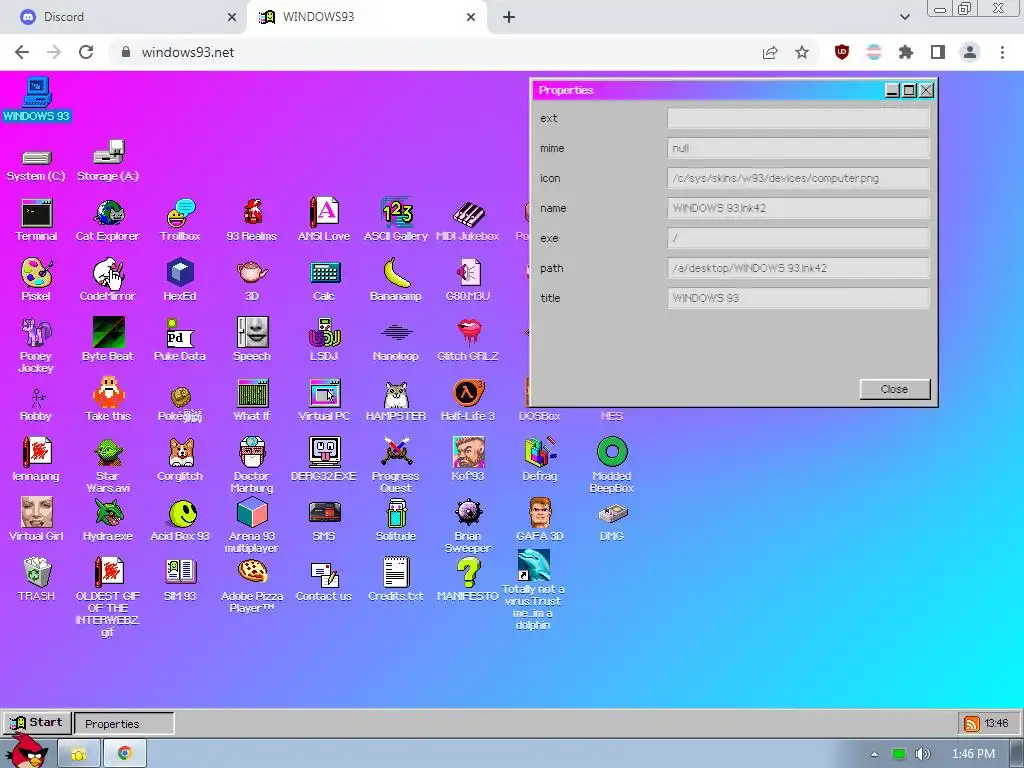Viewport: 1024px width, 768px height.
Task: Open MIDI Jukebox piano icon
Action: [468, 220]
